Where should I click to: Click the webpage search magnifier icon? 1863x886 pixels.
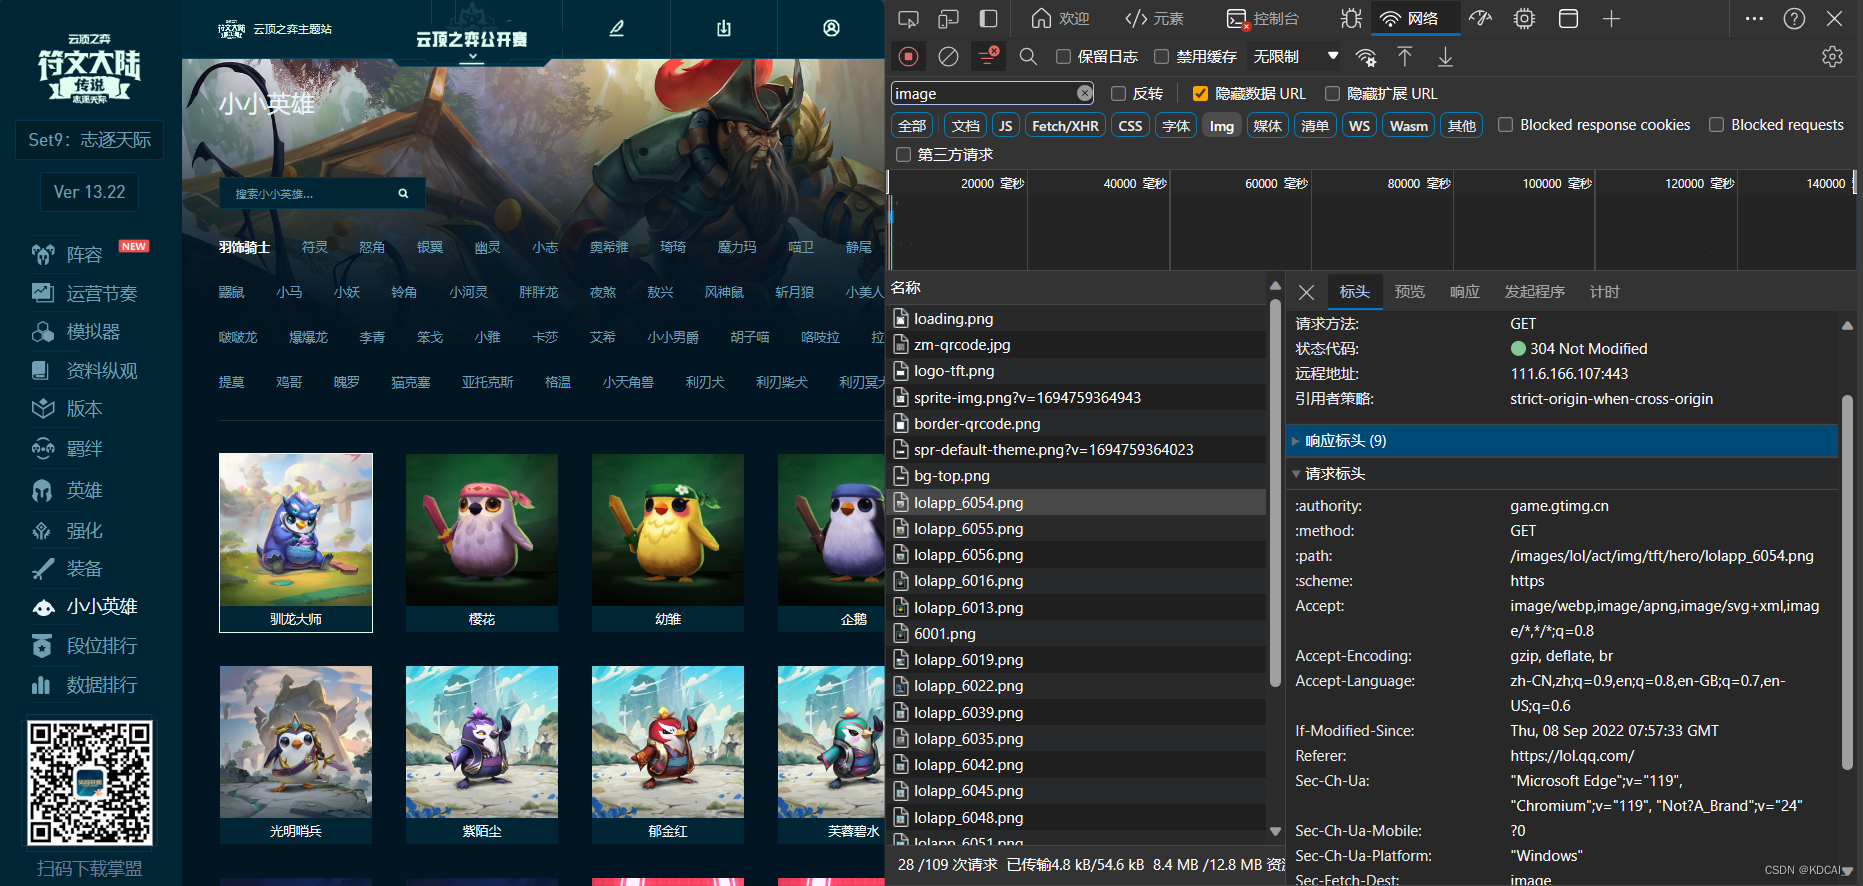coord(403,194)
